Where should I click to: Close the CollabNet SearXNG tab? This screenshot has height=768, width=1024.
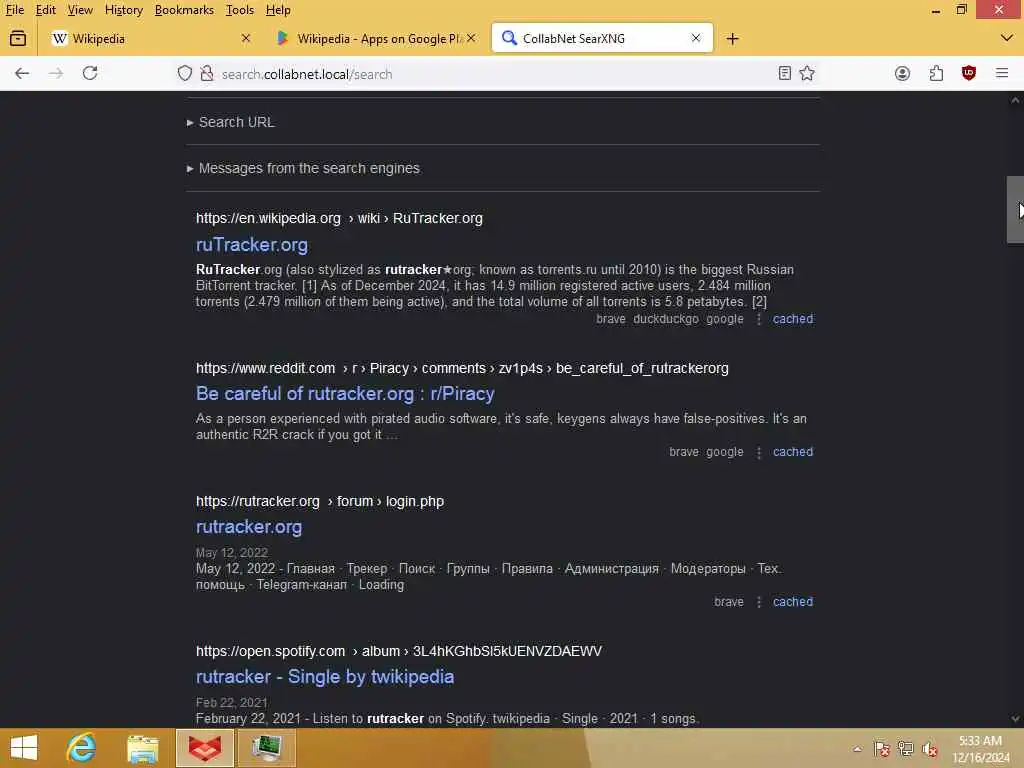click(696, 39)
